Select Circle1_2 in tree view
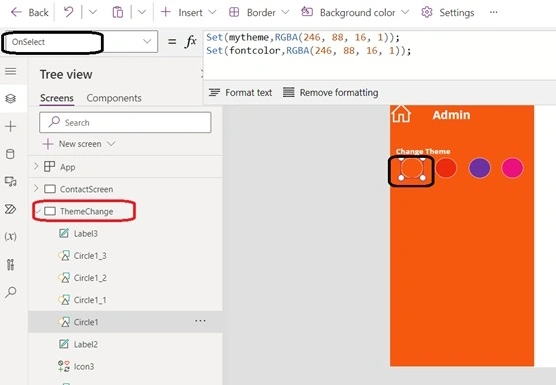The height and width of the screenshot is (385, 556). click(90, 278)
